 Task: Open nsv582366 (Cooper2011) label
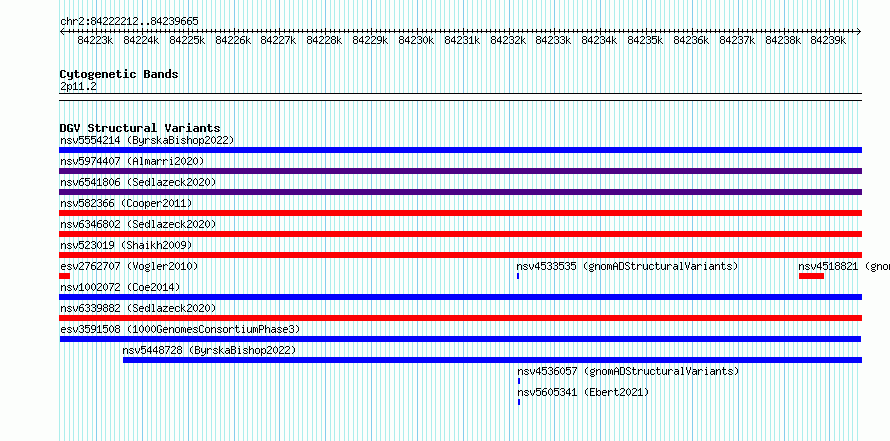pos(126,203)
